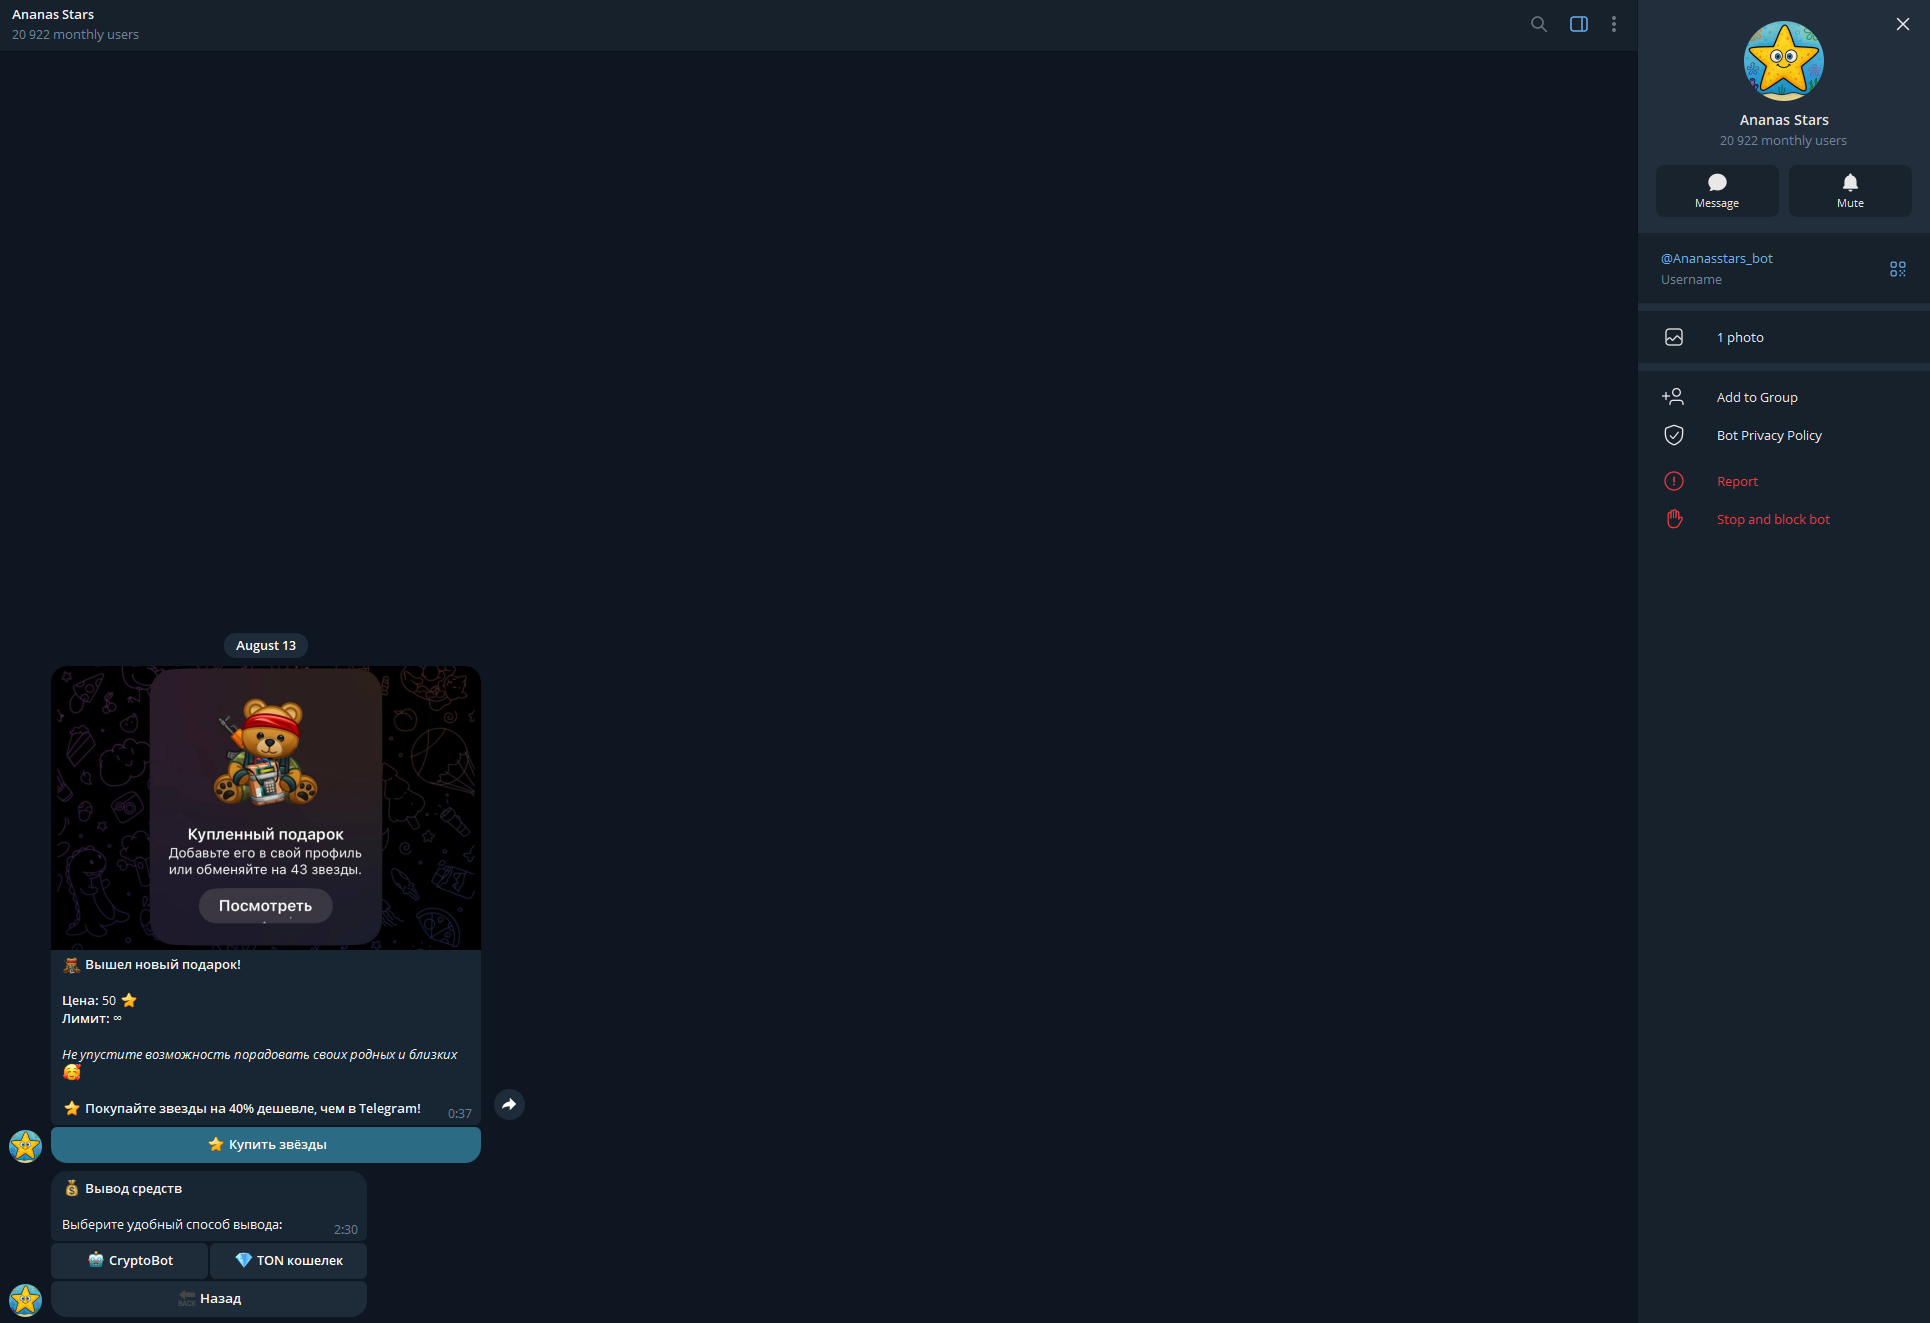Click the Купить звёзды button
The width and height of the screenshot is (1930, 1323).
[x=266, y=1145]
